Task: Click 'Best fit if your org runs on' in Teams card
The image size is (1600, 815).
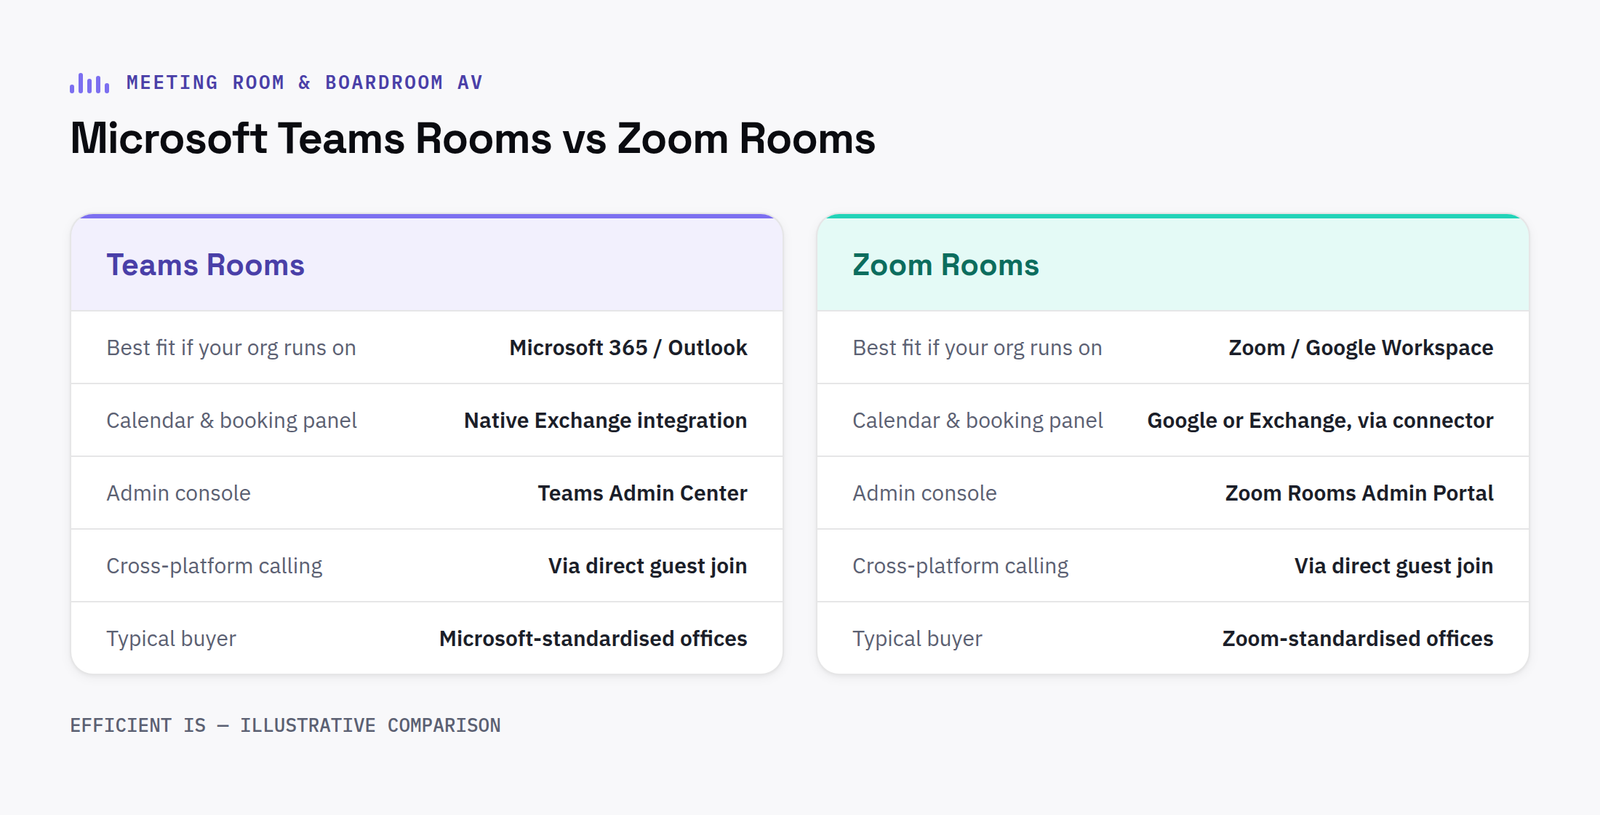Action: (x=231, y=348)
